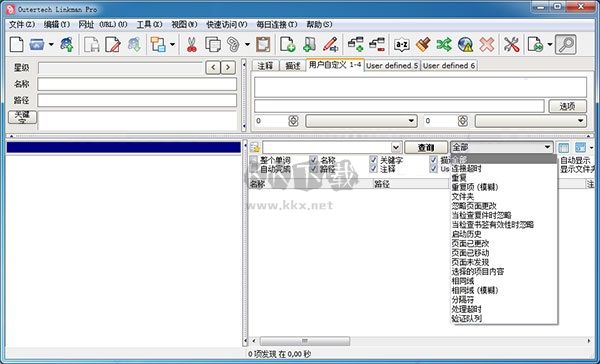This screenshot has height=364, width=600.
Task: Toggle the magnifier search panel icon
Action: (566, 44)
